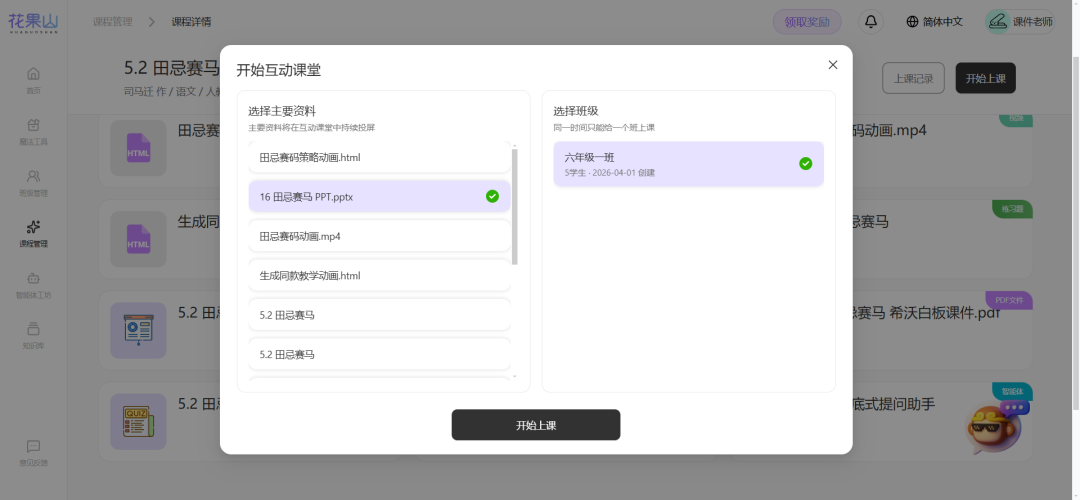The width and height of the screenshot is (1080, 500).
Task: Click green checkmark on 16 田忌赛马 PPT.pptx
Action: [x=492, y=196]
